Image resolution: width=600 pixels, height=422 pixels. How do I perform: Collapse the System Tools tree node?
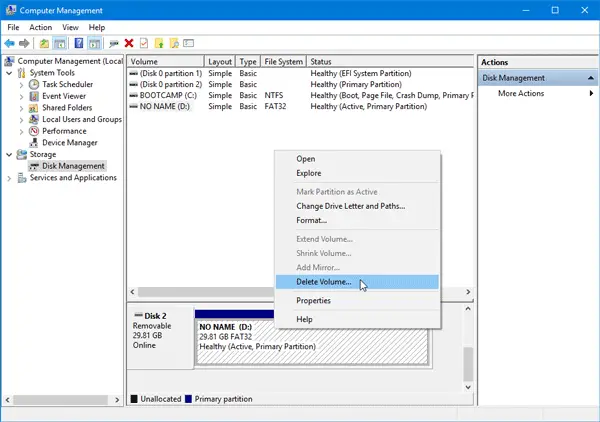(x=9, y=73)
